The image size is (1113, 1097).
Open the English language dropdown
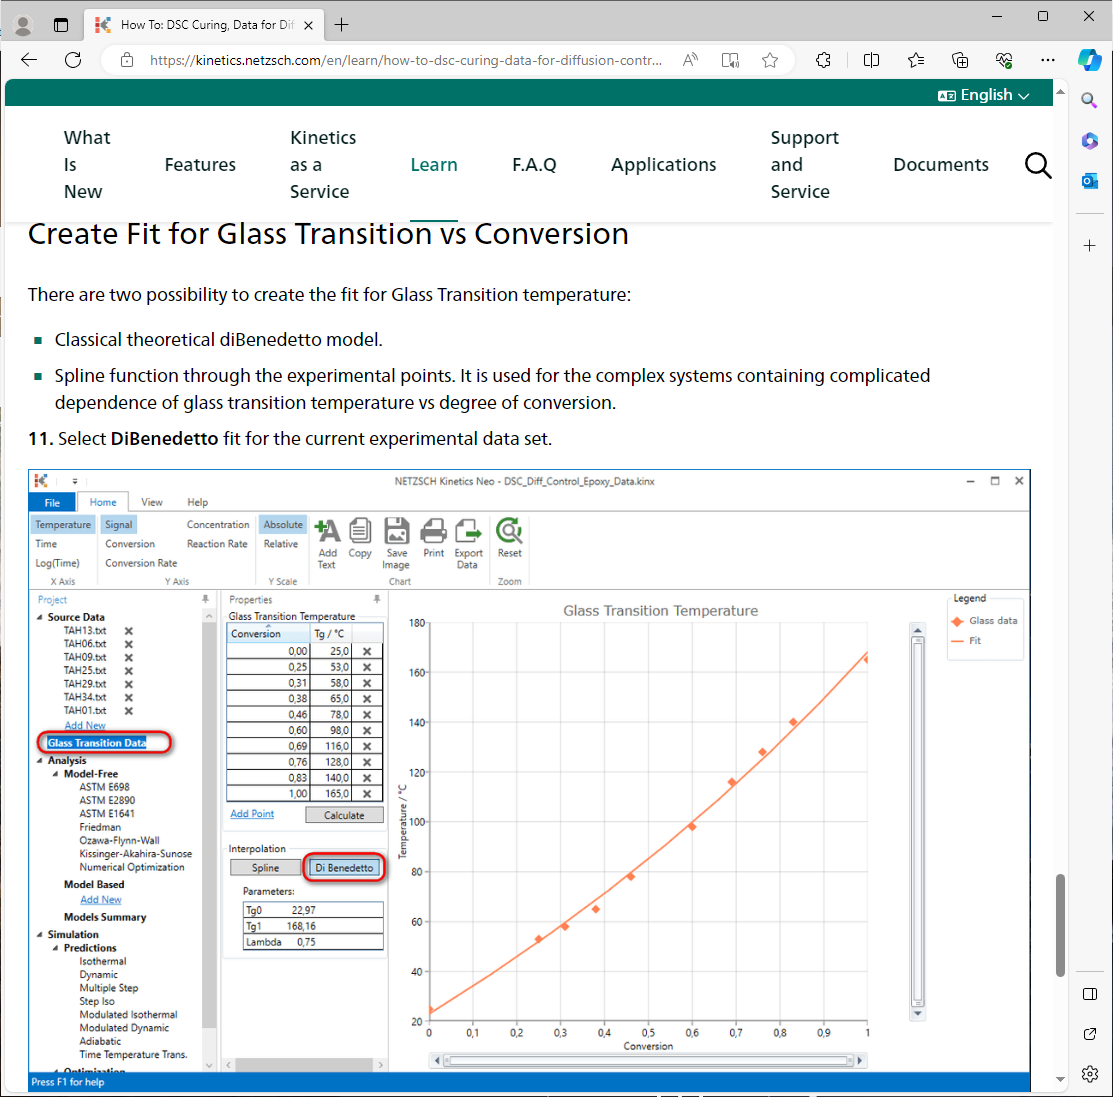coord(983,95)
